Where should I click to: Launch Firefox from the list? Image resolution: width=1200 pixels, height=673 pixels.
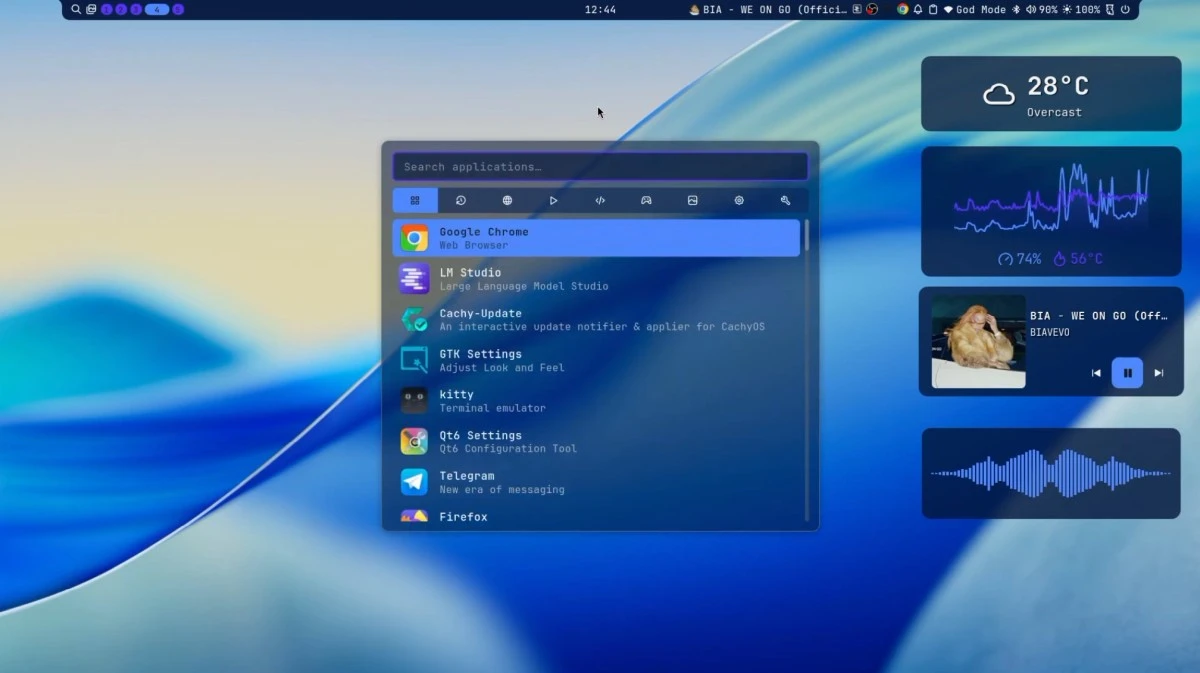(x=596, y=516)
